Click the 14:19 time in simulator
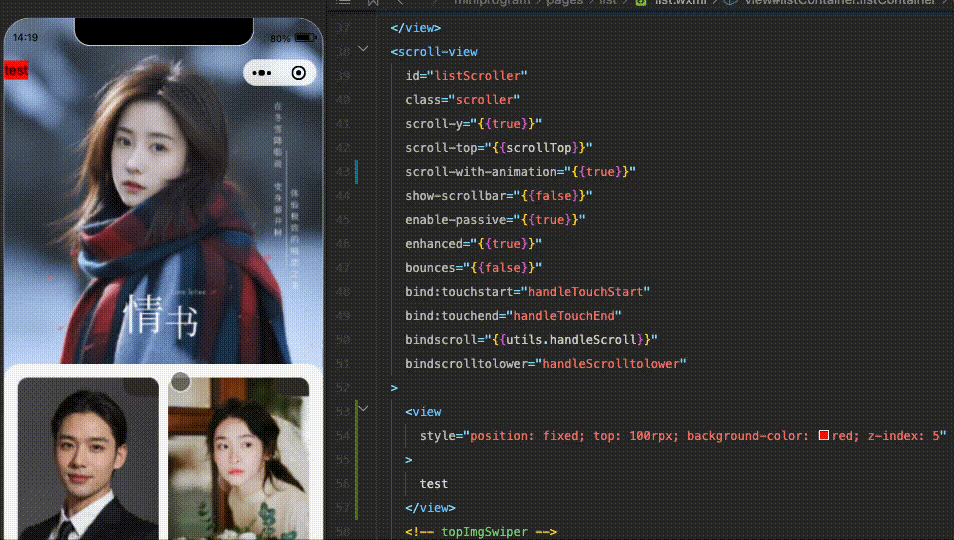The height and width of the screenshot is (540, 954). (x=26, y=38)
